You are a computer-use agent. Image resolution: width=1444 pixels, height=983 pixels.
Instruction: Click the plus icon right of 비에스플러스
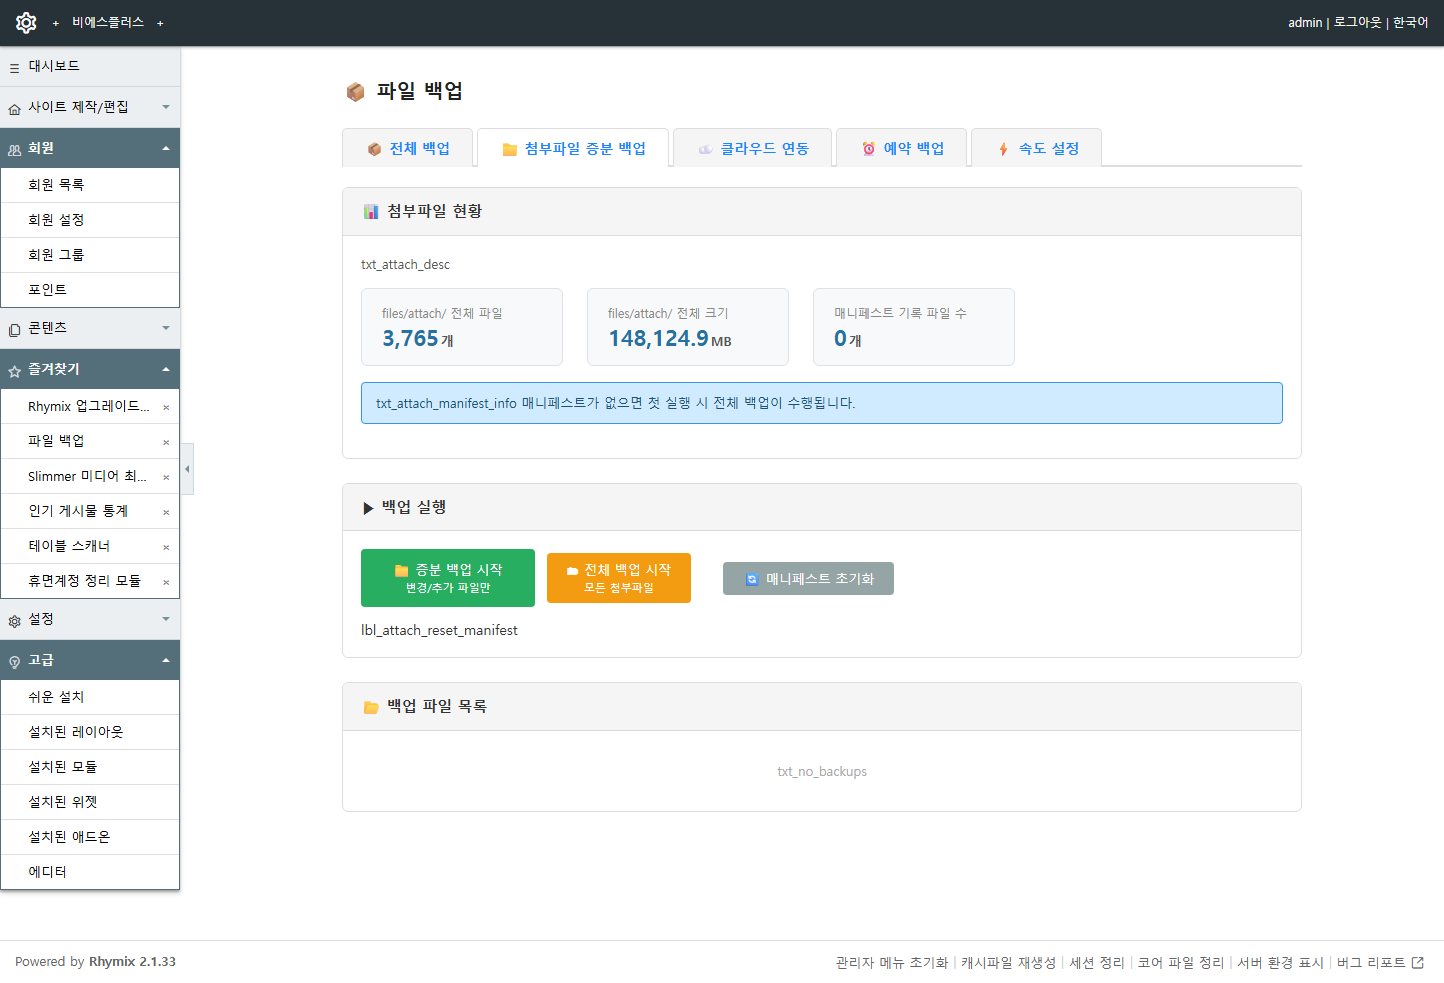[160, 23]
